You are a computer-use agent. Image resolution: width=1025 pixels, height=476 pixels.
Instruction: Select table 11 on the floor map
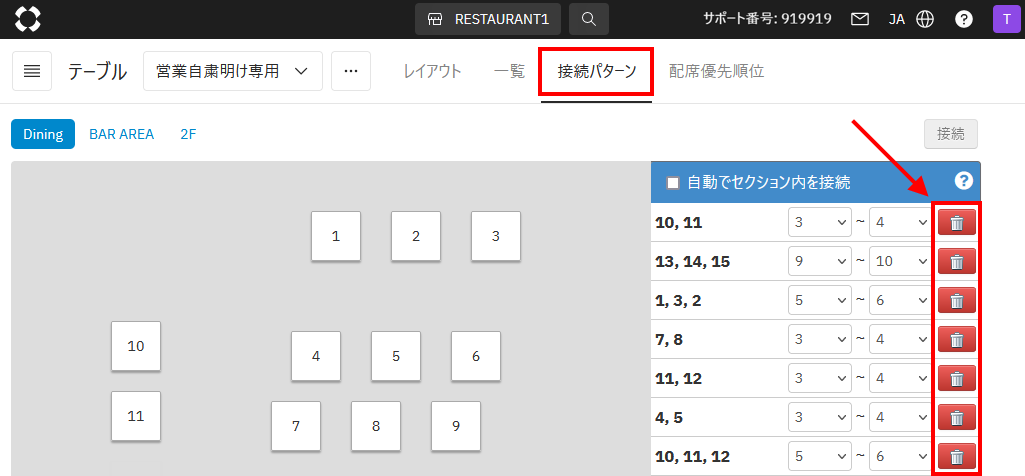[x=136, y=416]
